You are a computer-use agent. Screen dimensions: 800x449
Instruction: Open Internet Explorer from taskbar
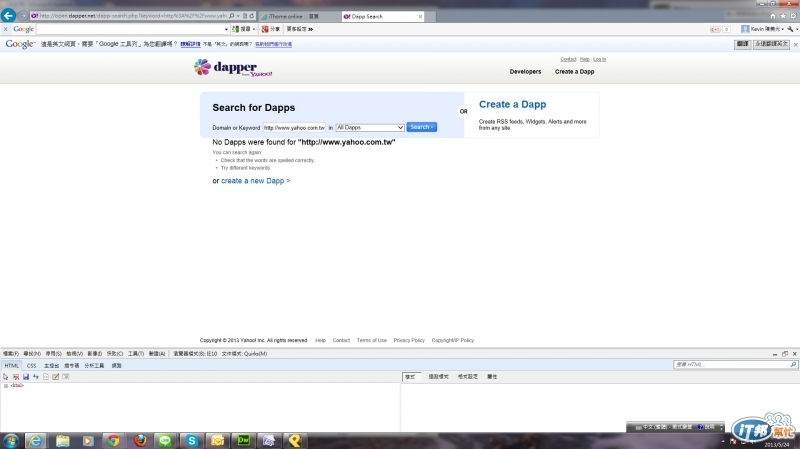click(35, 441)
